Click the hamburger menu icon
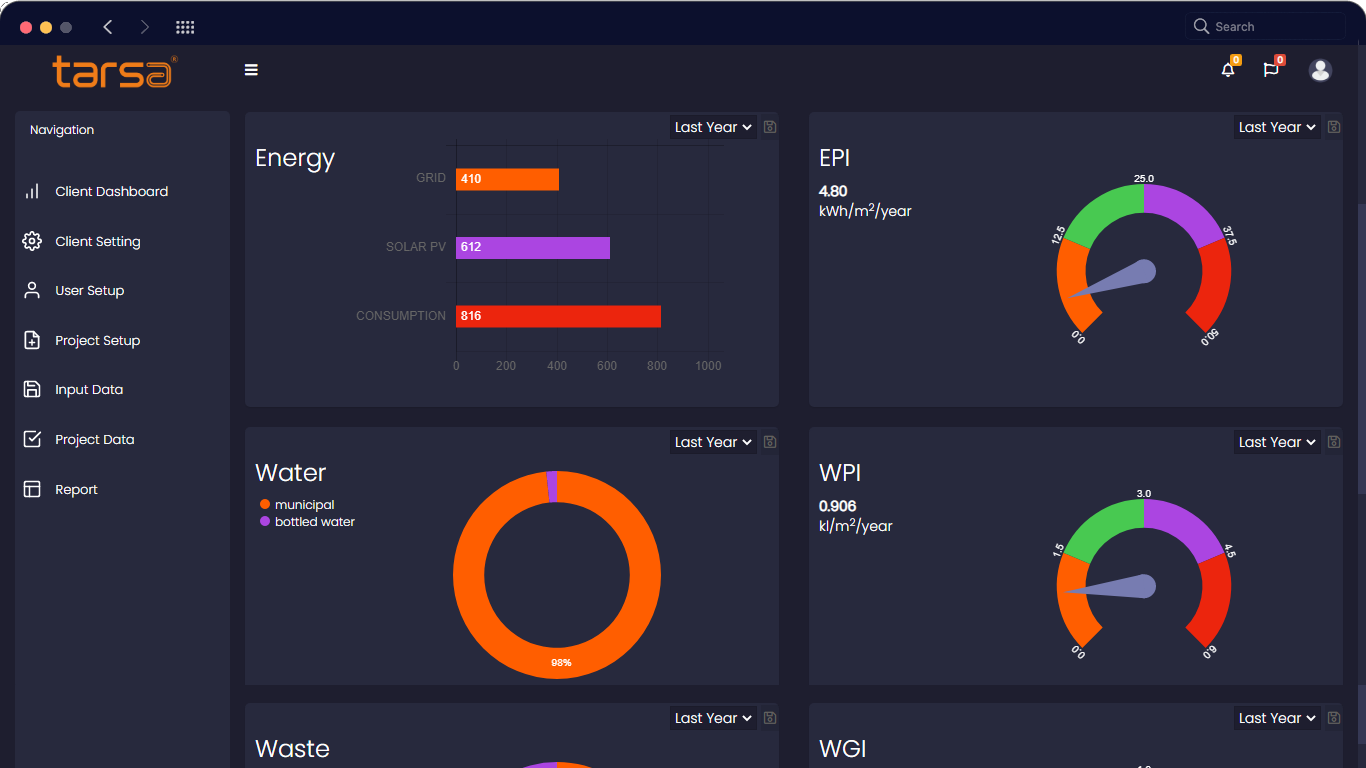 tap(251, 70)
